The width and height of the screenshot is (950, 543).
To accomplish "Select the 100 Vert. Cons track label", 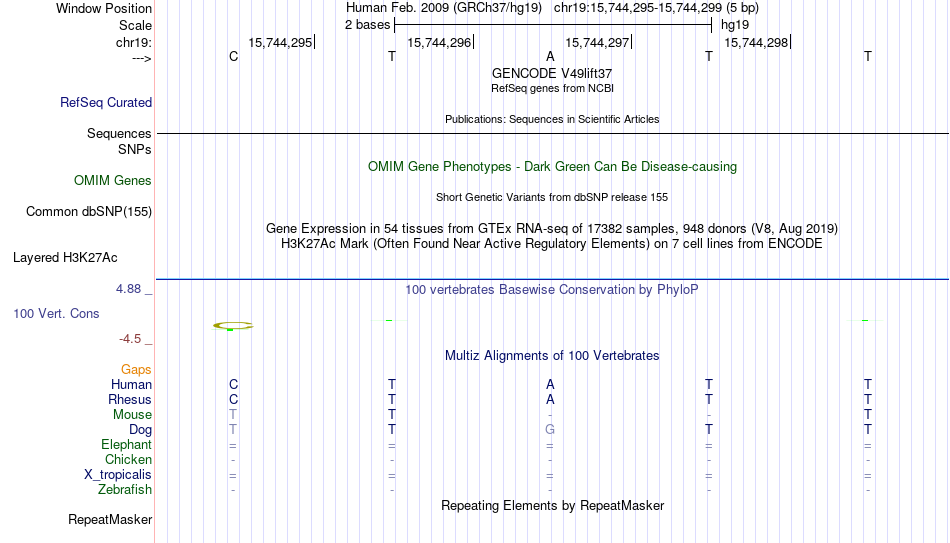I will [x=56, y=313].
